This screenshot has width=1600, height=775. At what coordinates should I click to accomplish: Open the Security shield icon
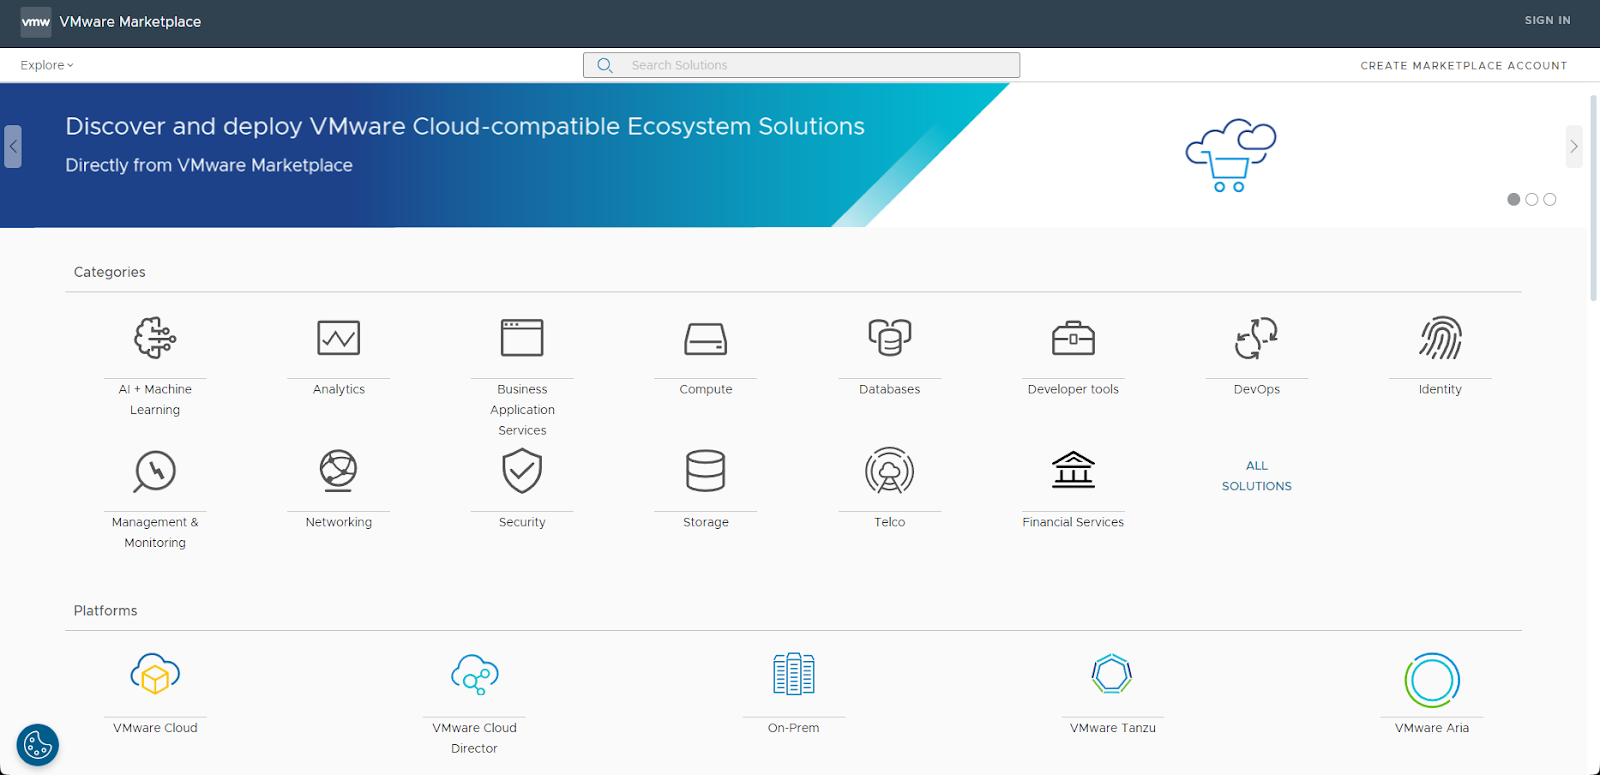(522, 471)
